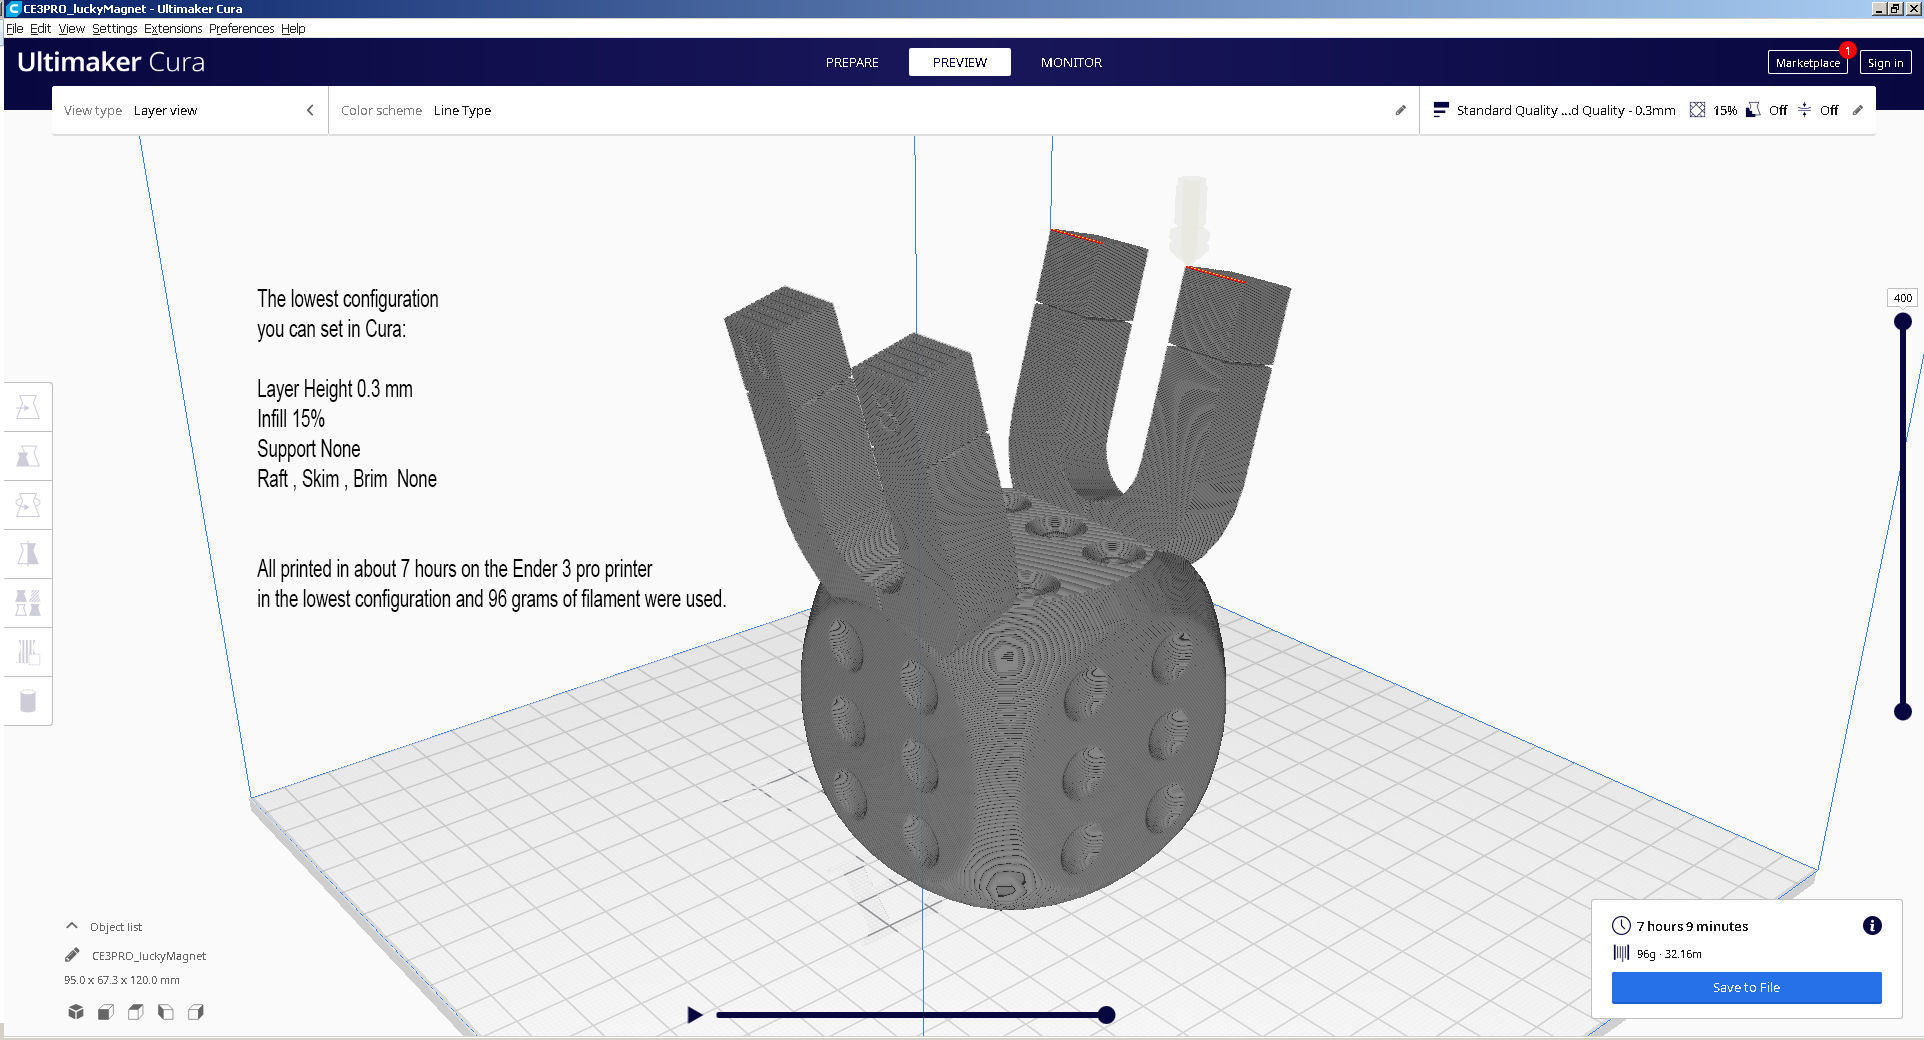Click the upper layer slider handle
1924x1040 pixels.
[x=1902, y=321]
